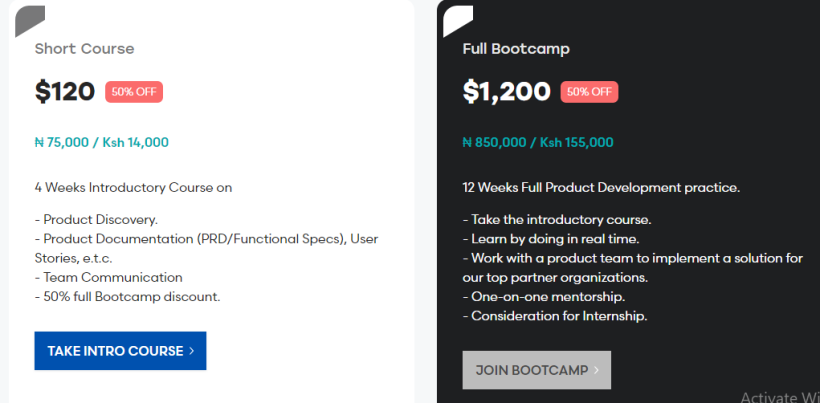Viewport: 820px width, 403px height.
Task: Click the Product Discovery list item
Action: [96, 219]
